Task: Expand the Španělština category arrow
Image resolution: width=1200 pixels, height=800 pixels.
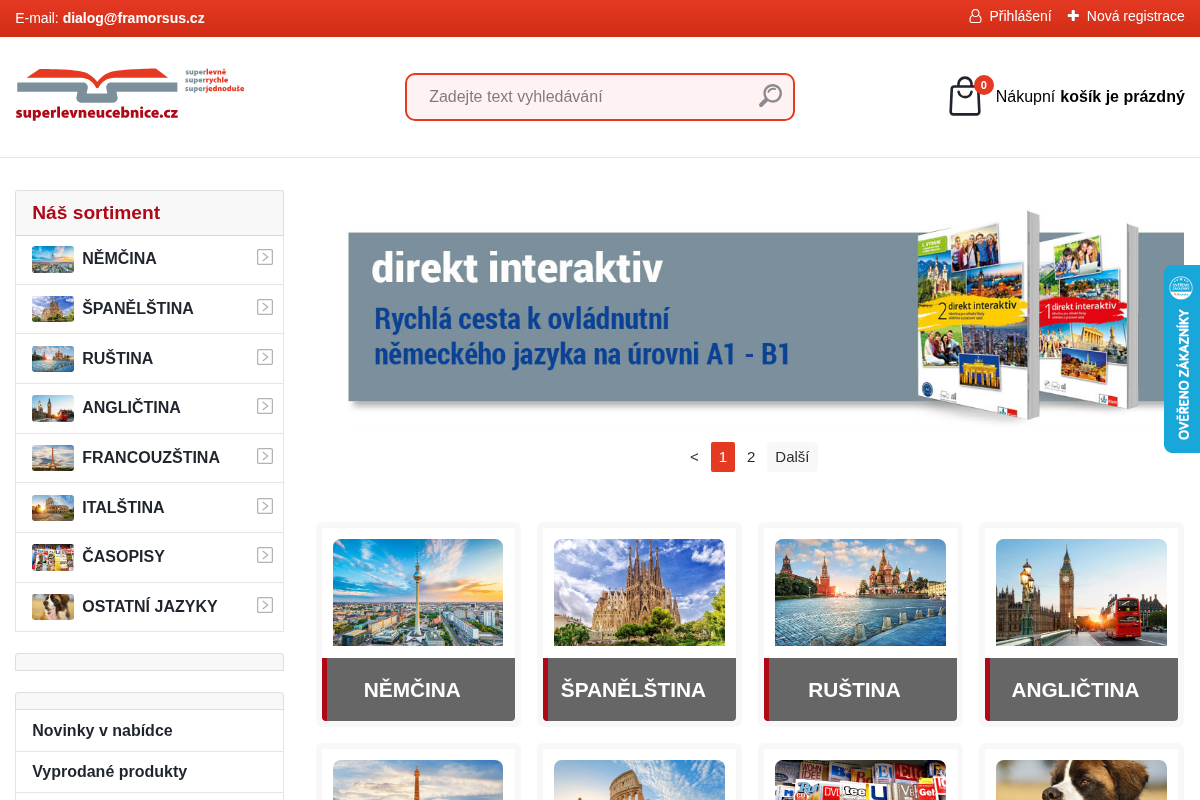Action: 265,307
